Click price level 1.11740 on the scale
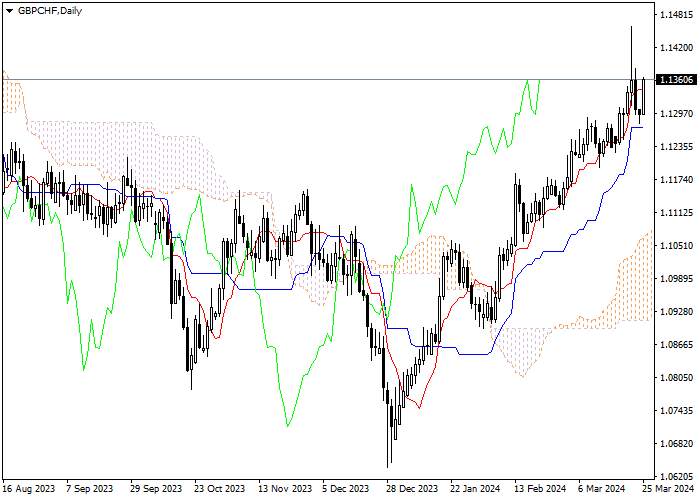 (x=676, y=179)
